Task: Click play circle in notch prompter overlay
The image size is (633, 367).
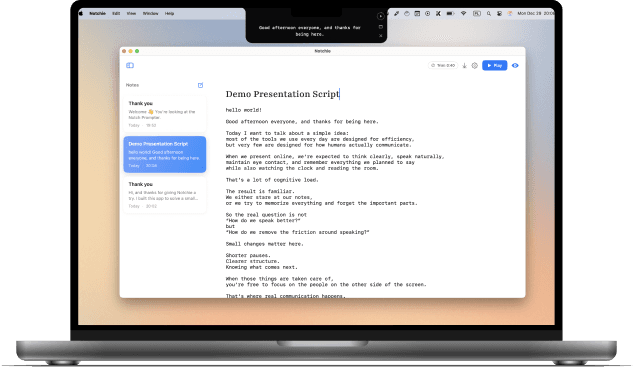Action: [x=380, y=16]
